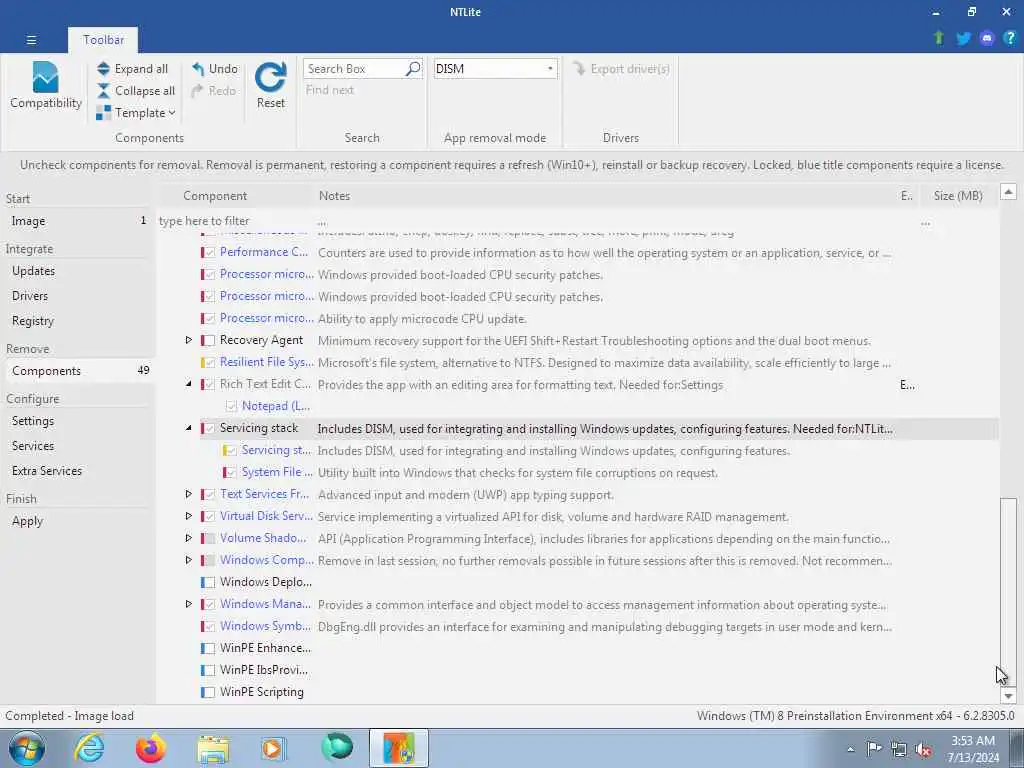Expand the Windows Component node

click(189, 560)
